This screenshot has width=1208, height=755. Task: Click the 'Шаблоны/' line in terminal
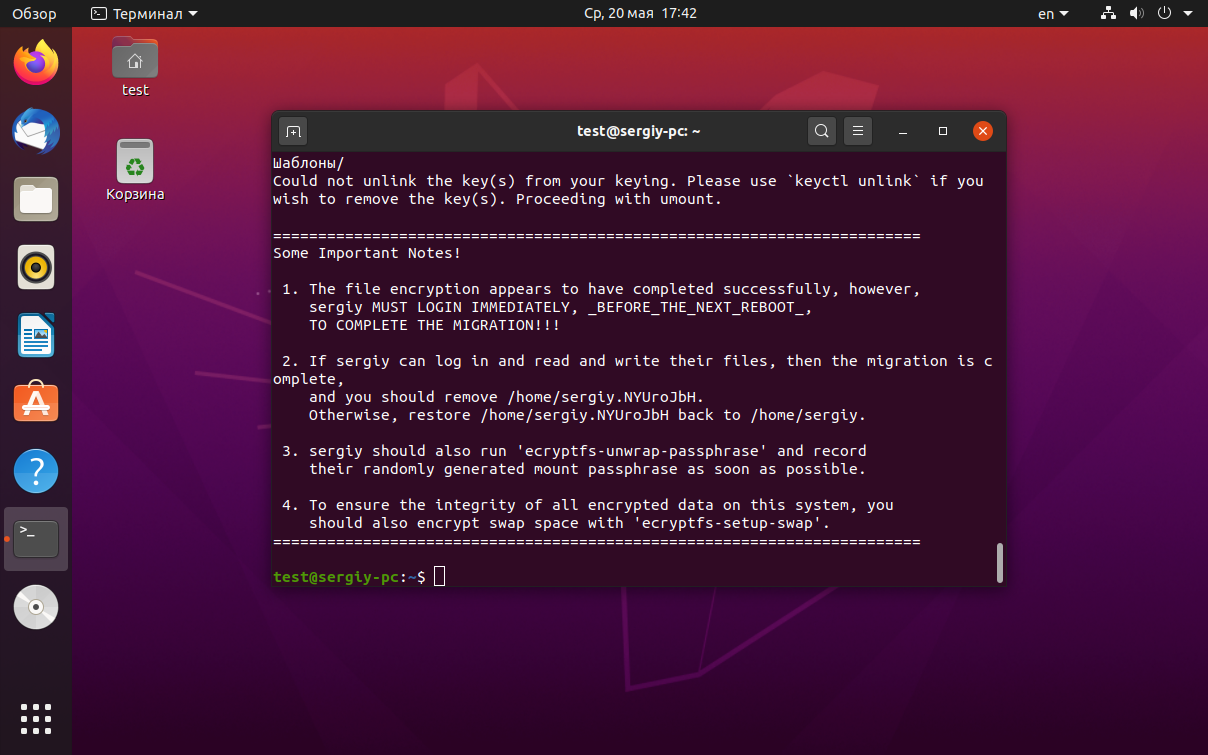tap(308, 163)
